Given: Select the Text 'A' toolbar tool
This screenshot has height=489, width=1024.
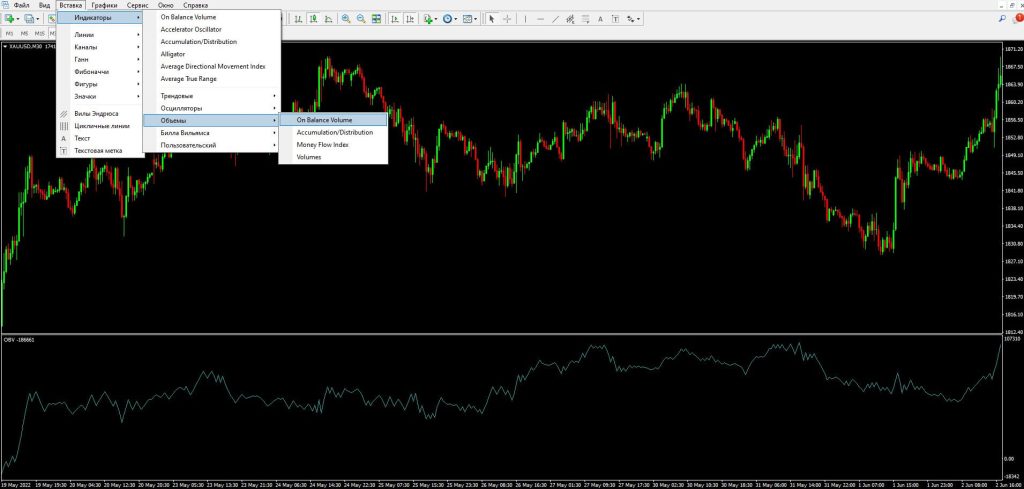Looking at the screenshot, I should click(x=600, y=19).
